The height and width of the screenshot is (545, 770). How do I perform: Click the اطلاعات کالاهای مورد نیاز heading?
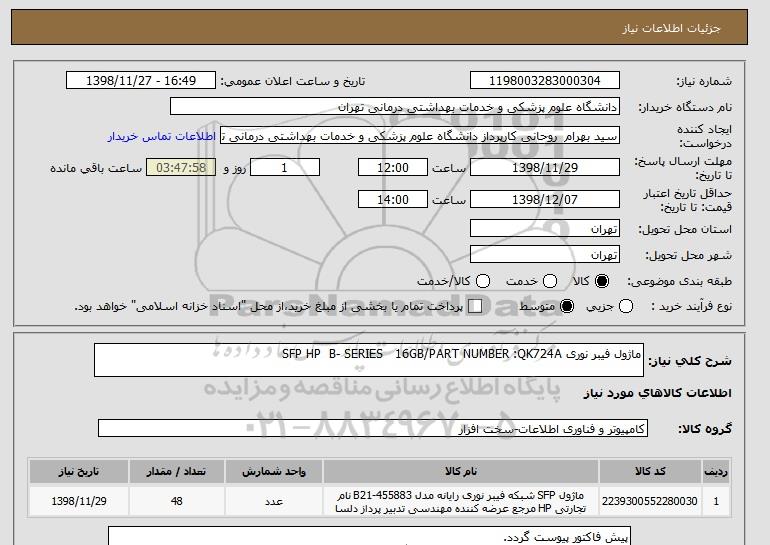click(658, 393)
